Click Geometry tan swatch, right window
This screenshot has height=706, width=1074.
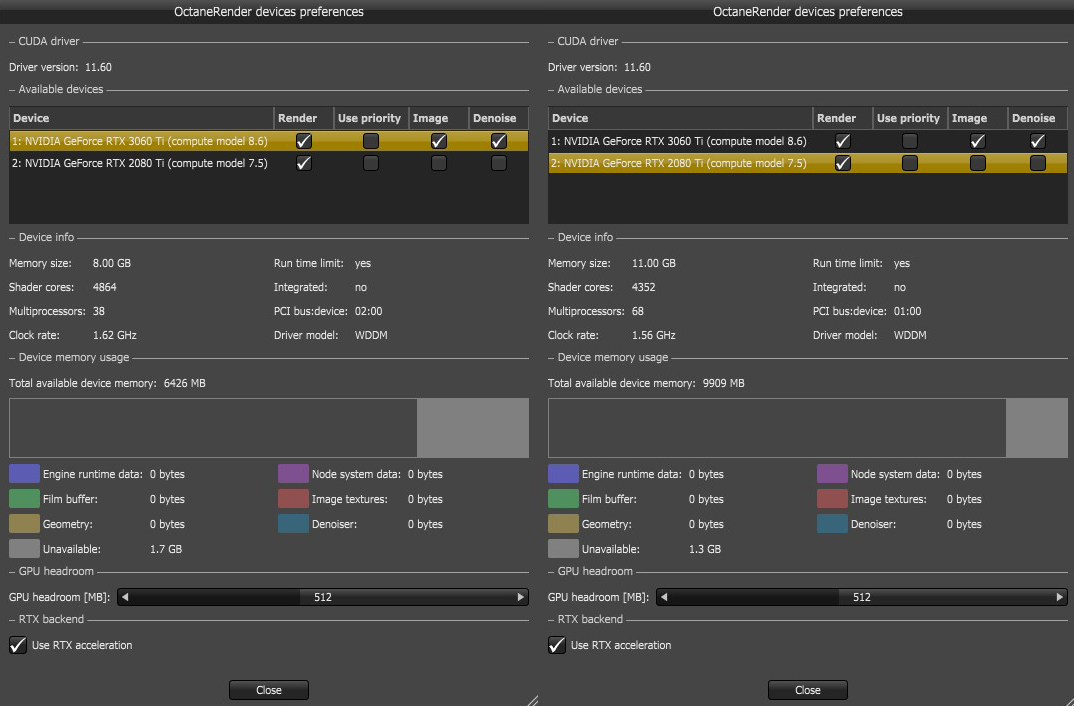[563, 524]
